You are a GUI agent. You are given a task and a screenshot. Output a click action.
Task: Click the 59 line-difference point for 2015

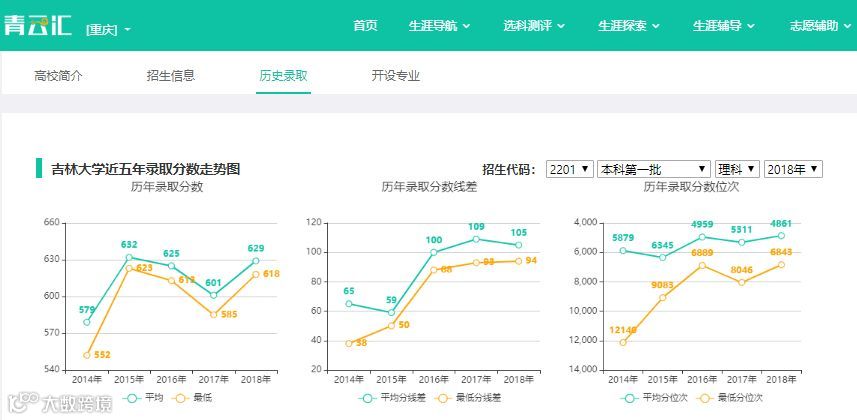[x=391, y=313]
